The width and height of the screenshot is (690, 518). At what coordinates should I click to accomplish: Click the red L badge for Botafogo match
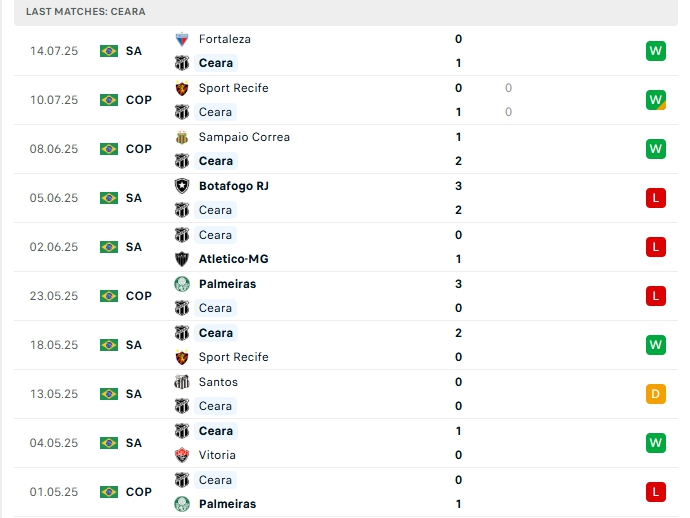pos(656,198)
